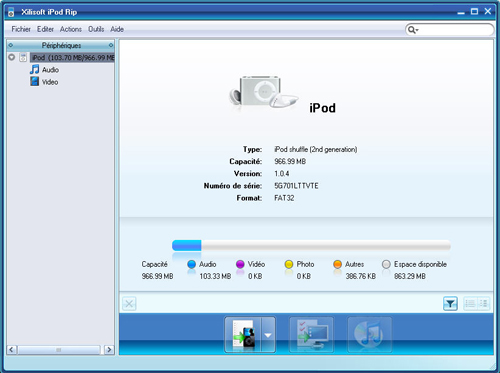Click the sidebar scroll right arrow
Viewport: 500px width, 373px height.
pyautogui.click(x=109, y=350)
